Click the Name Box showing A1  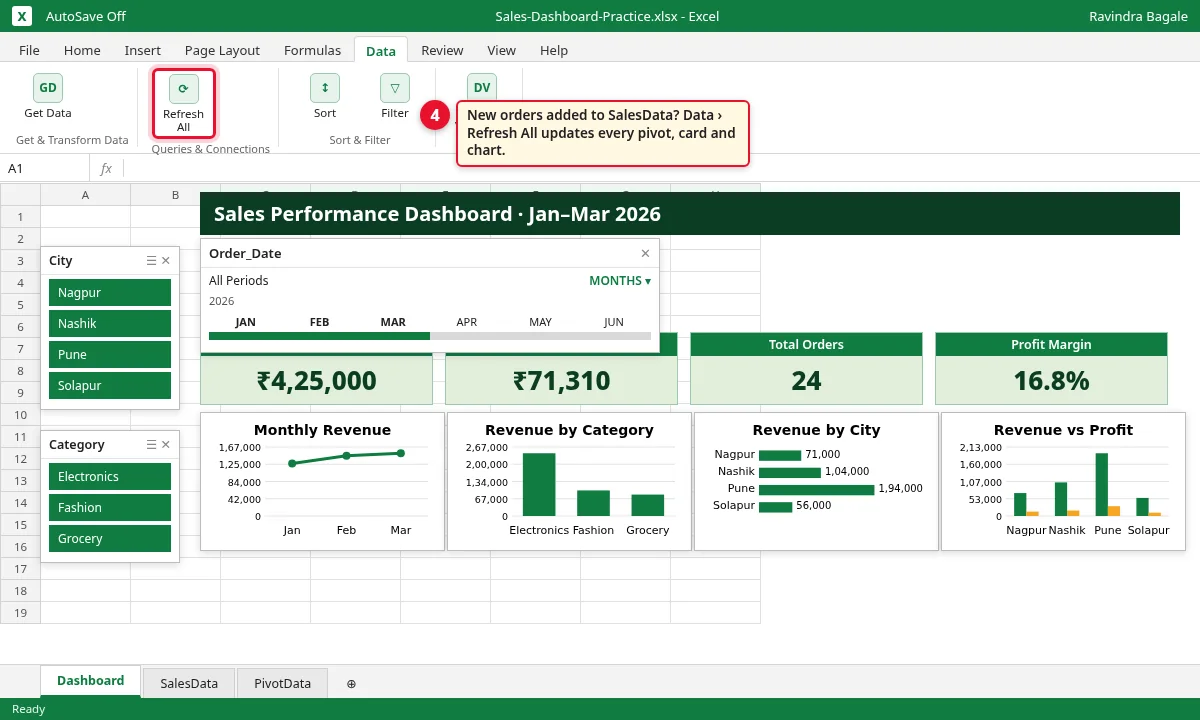pos(45,168)
